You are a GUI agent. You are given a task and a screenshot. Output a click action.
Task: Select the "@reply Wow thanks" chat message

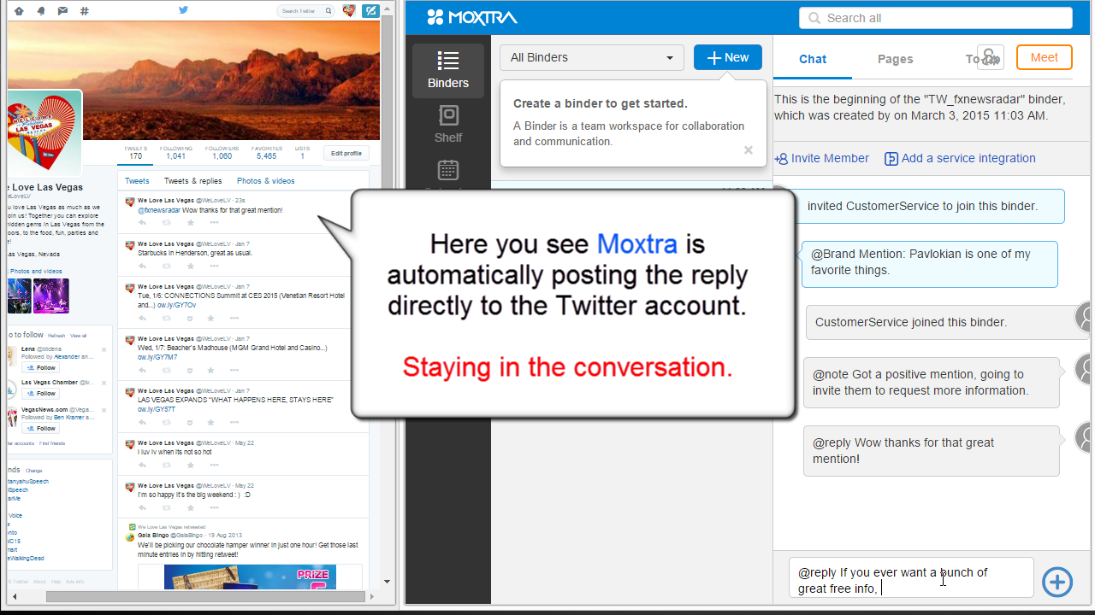coord(931,451)
